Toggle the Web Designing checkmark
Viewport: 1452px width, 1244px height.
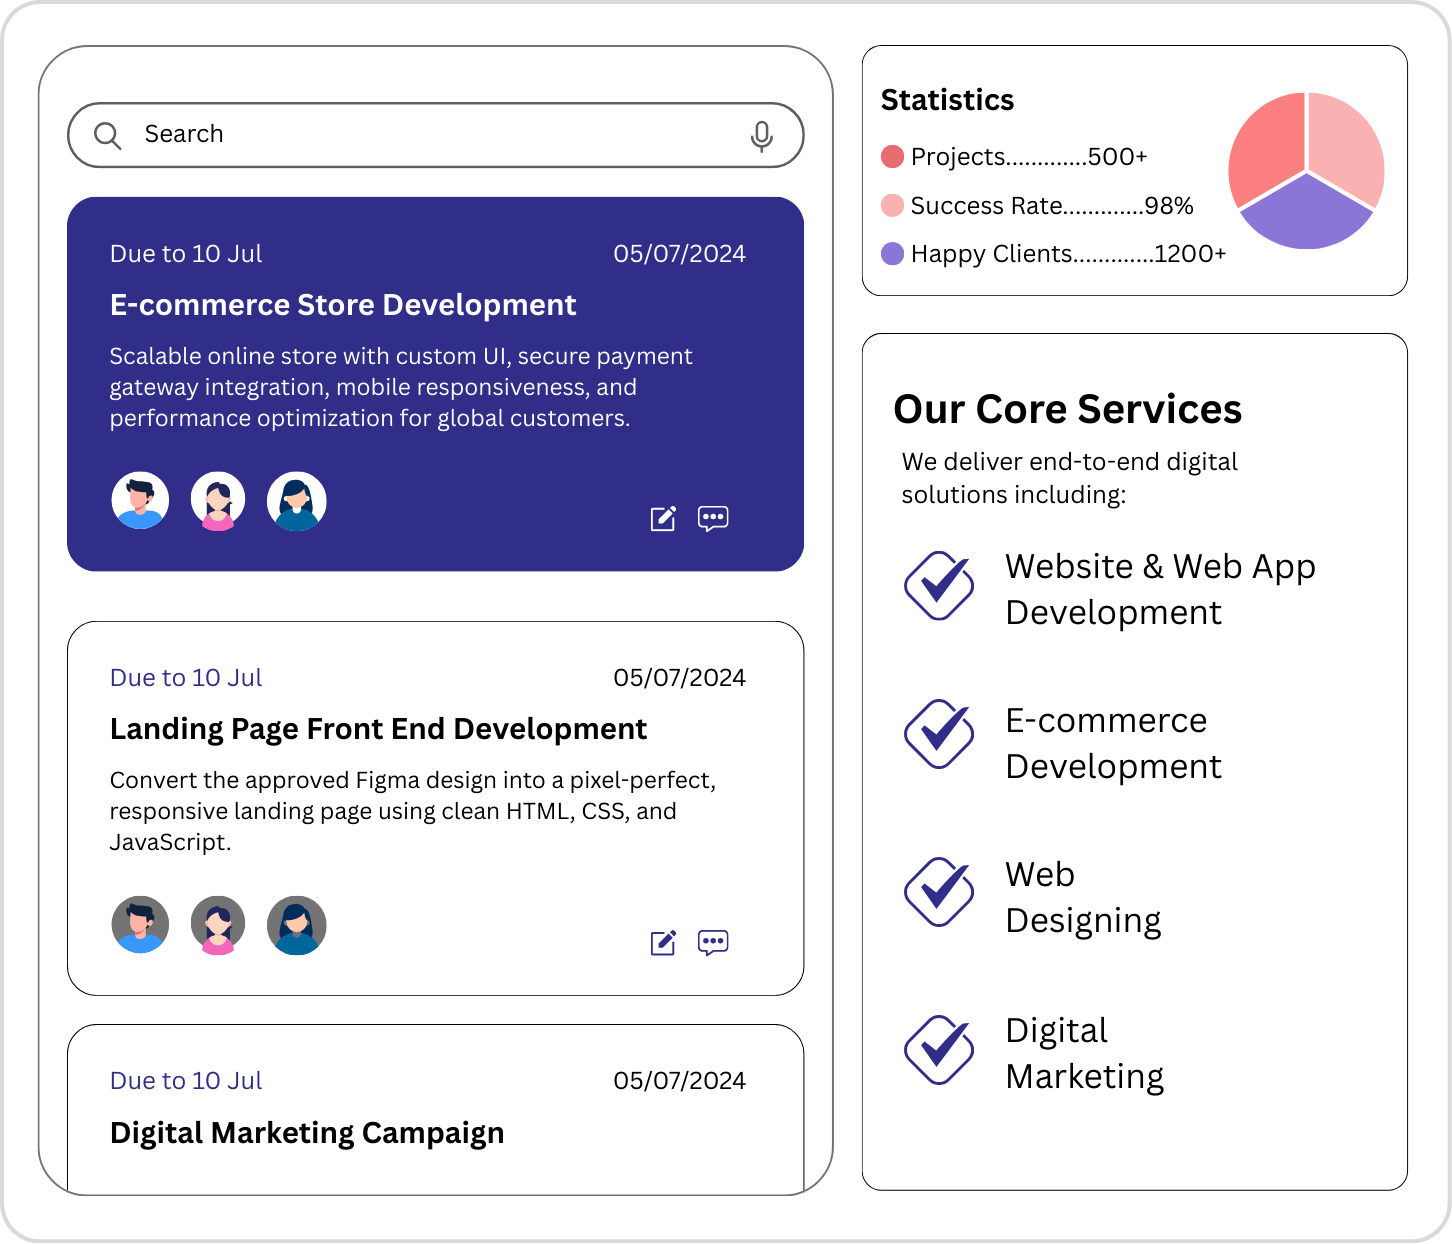pos(939,892)
